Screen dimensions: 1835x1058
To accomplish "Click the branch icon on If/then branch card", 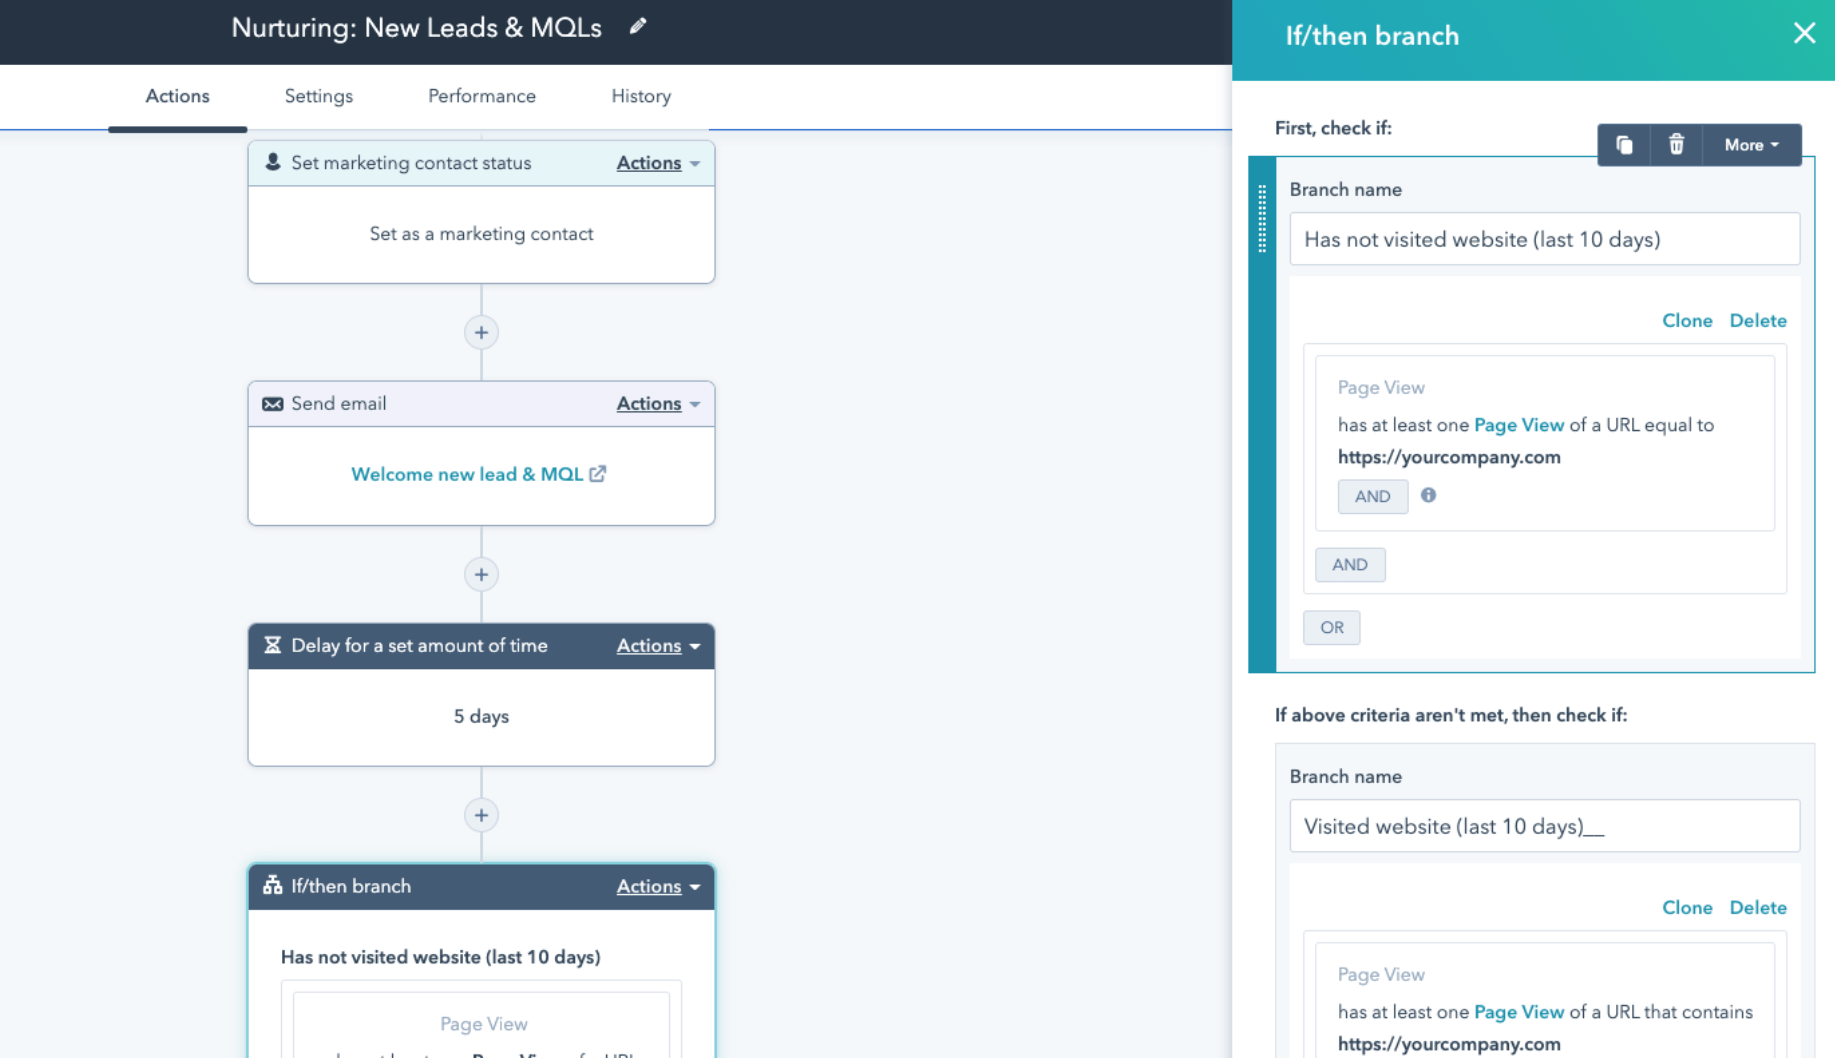I will (x=272, y=886).
